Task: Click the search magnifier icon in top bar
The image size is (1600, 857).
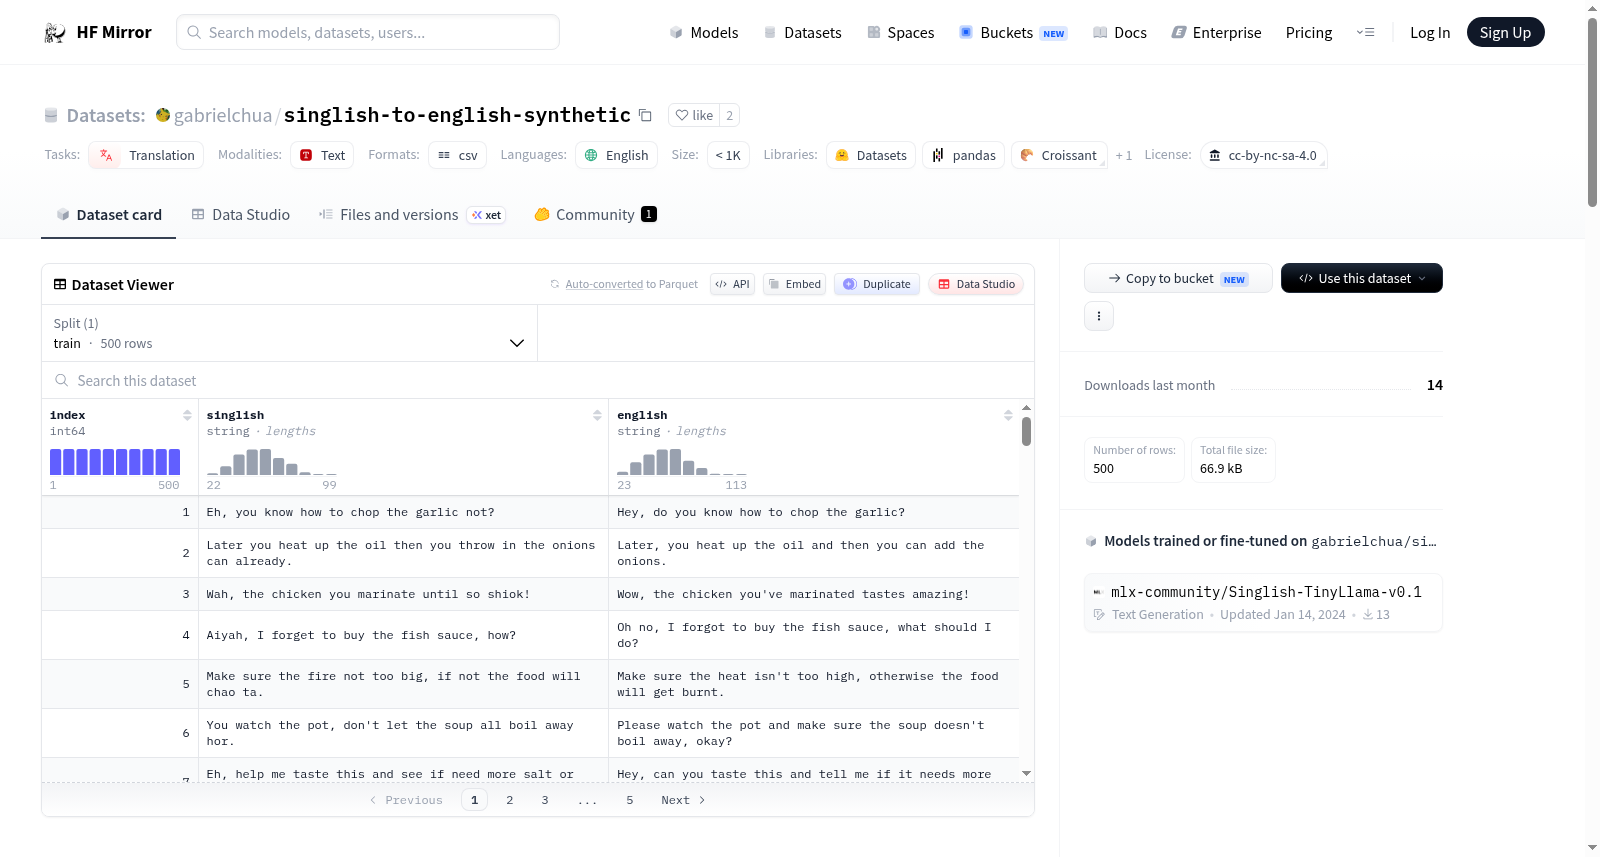Action: 194,32
